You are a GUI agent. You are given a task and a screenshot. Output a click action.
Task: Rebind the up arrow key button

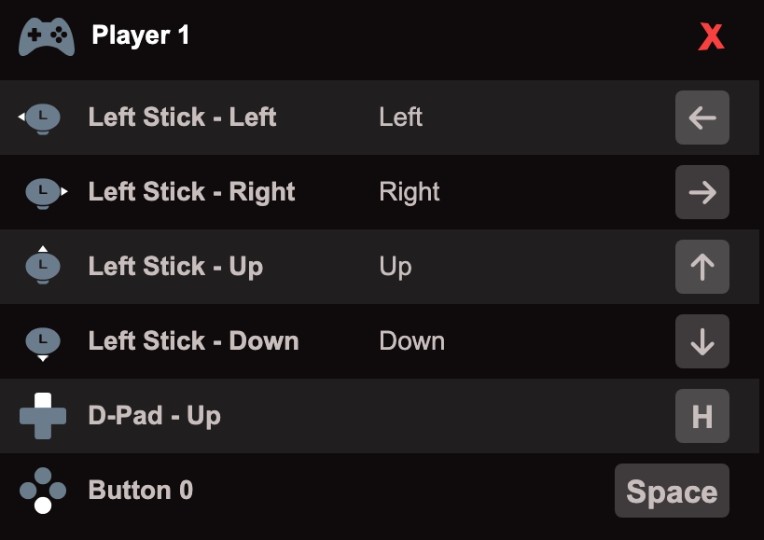[702, 267]
